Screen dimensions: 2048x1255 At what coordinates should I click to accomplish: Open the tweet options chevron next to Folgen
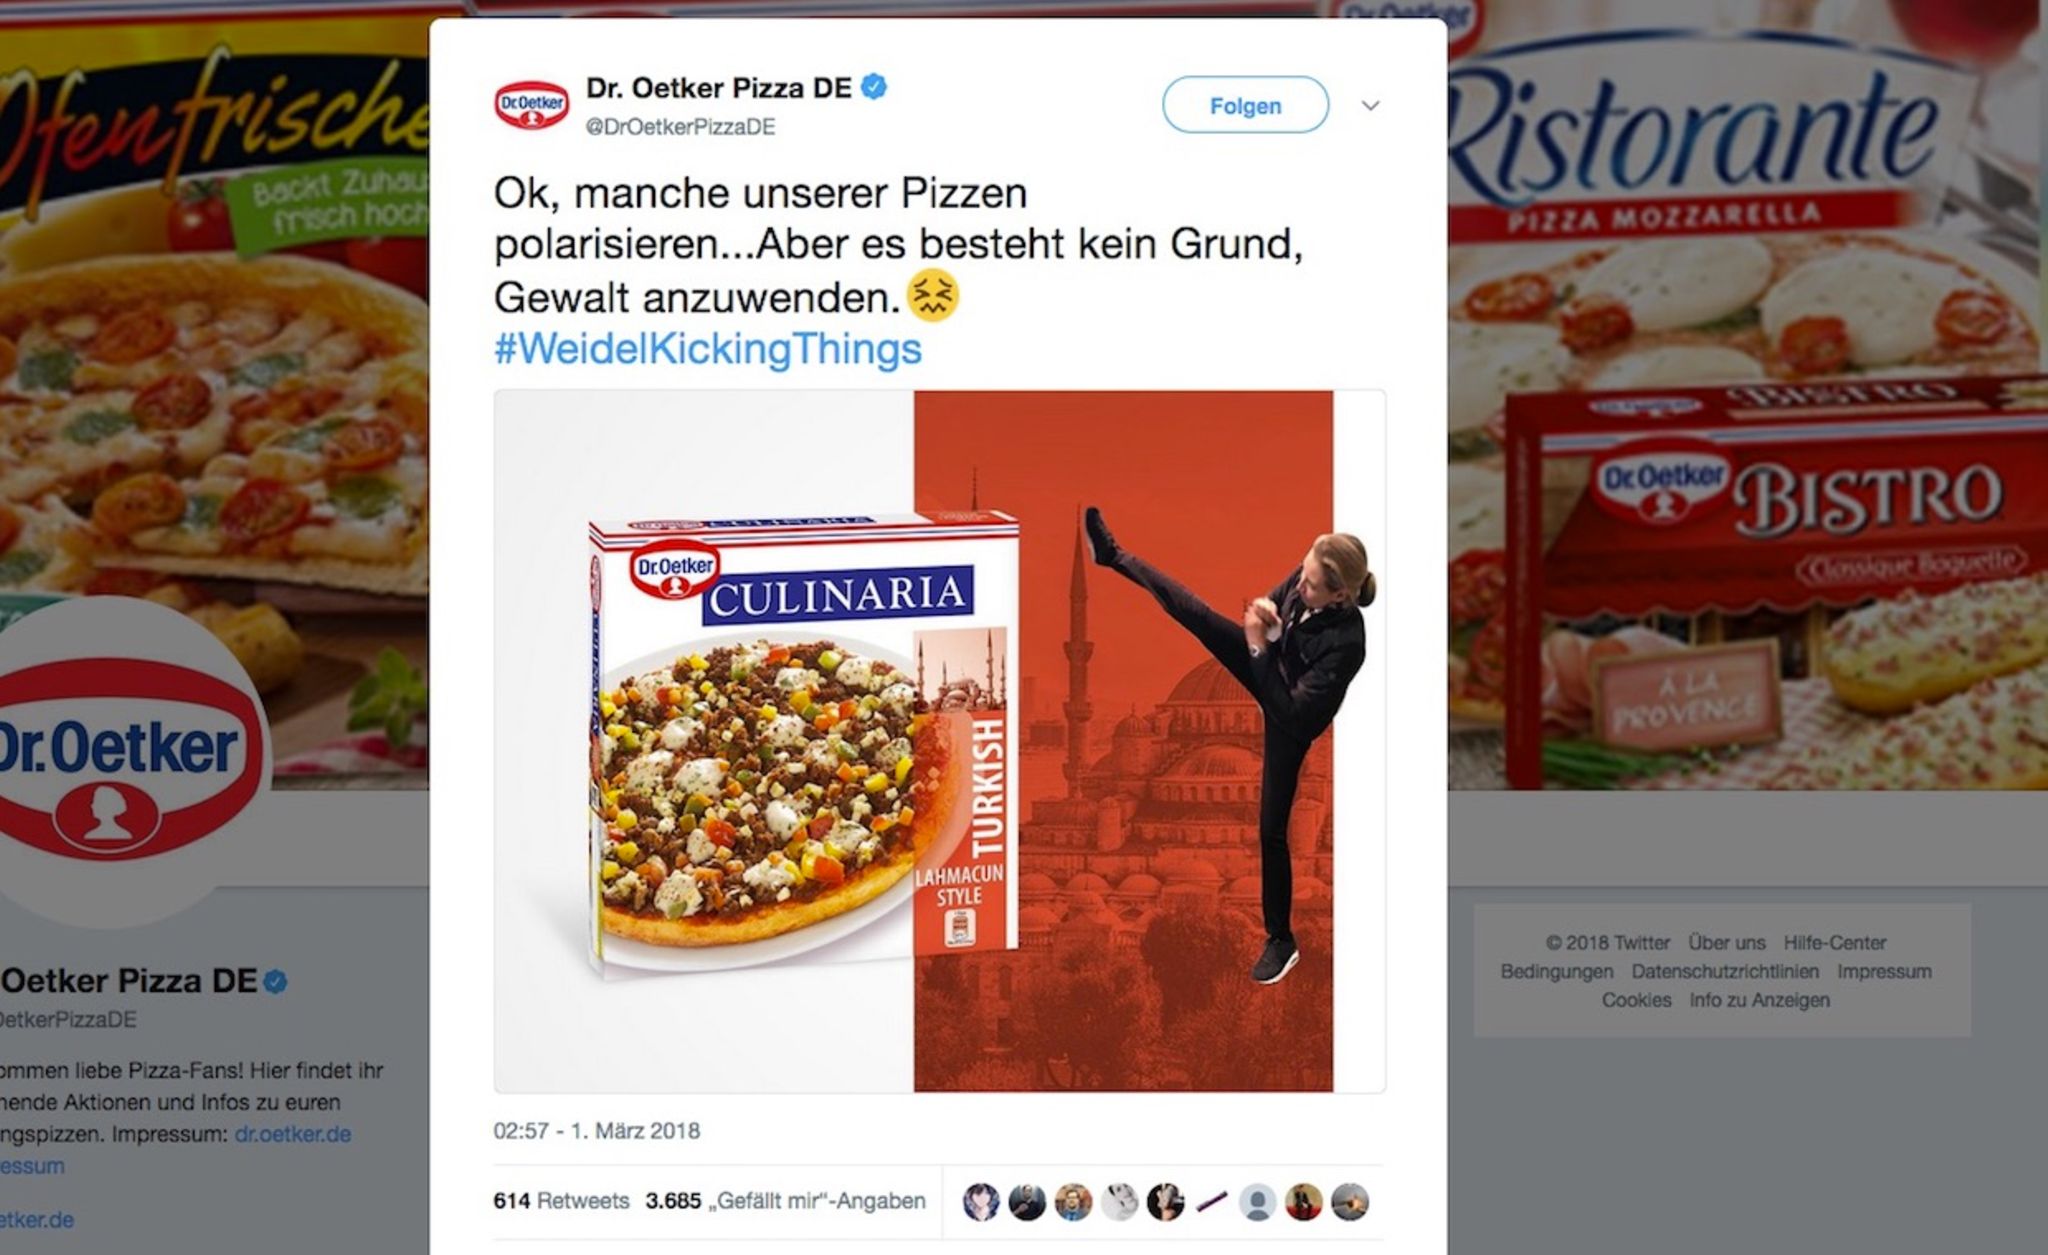[x=1370, y=105]
